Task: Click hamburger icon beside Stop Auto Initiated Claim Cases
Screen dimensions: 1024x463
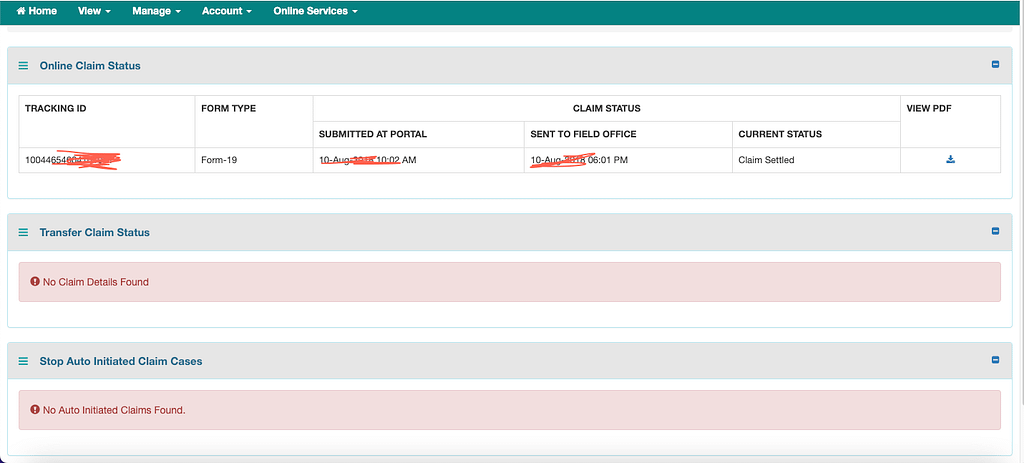Action: pyautogui.click(x=24, y=361)
